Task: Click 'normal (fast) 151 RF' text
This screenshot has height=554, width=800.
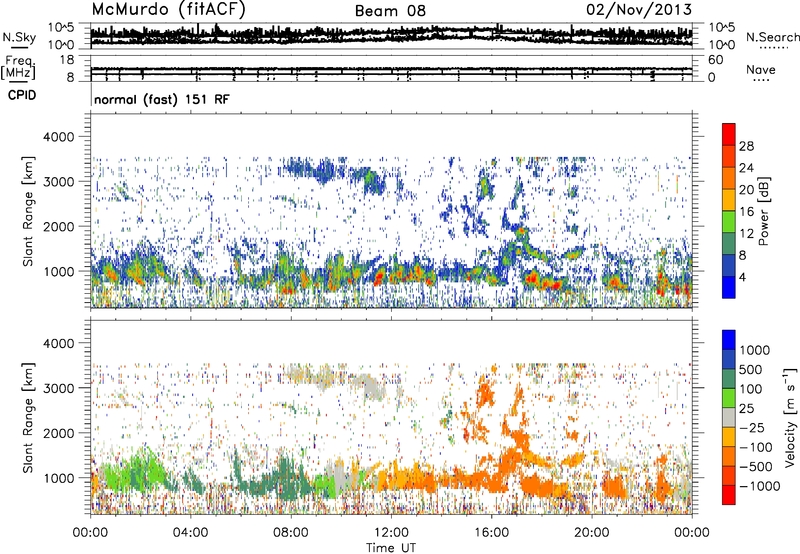Action: pos(162,99)
